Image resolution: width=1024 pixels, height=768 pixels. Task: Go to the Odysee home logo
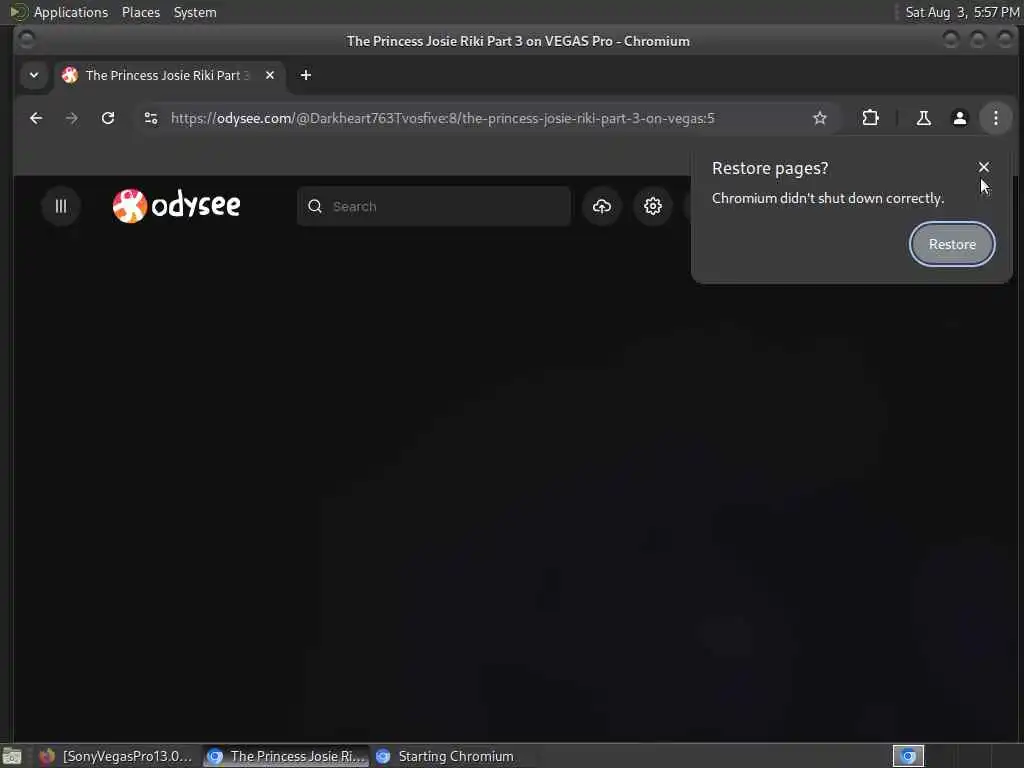pos(176,206)
